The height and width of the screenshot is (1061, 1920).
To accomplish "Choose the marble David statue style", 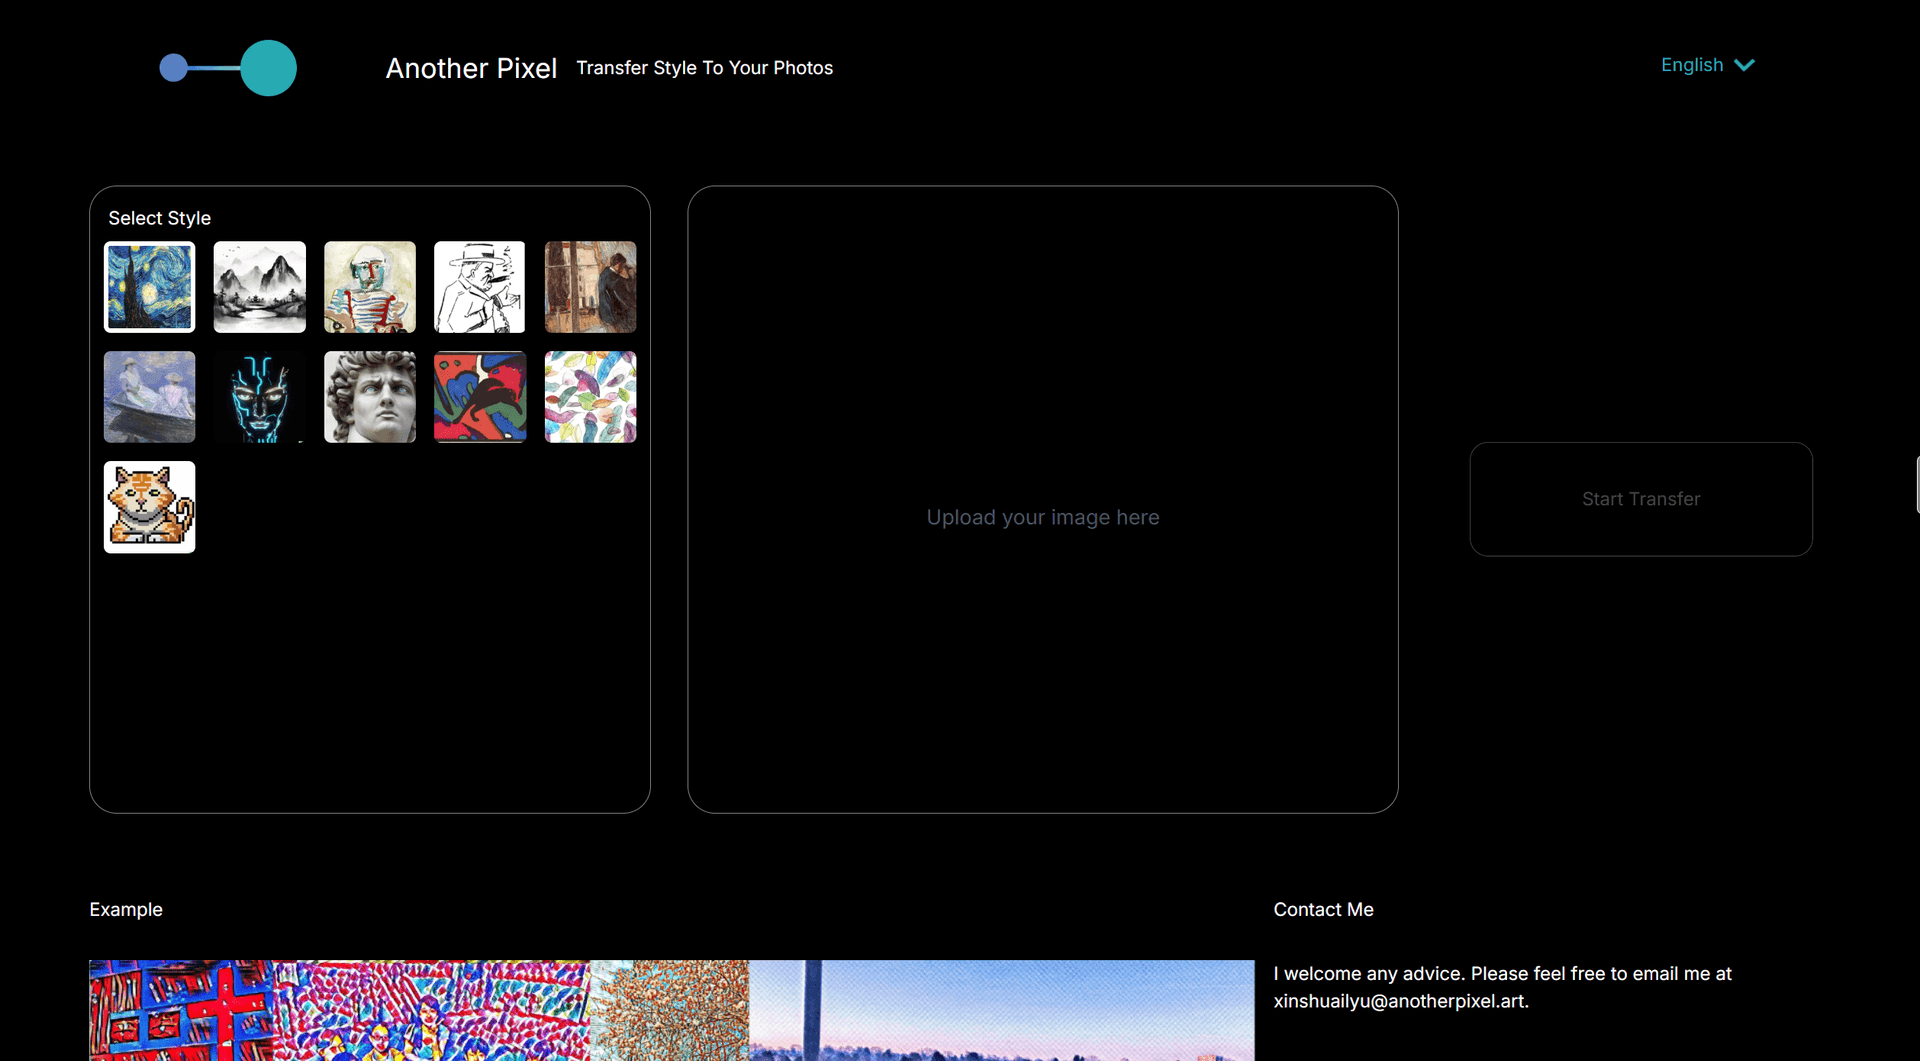I will [x=370, y=397].
